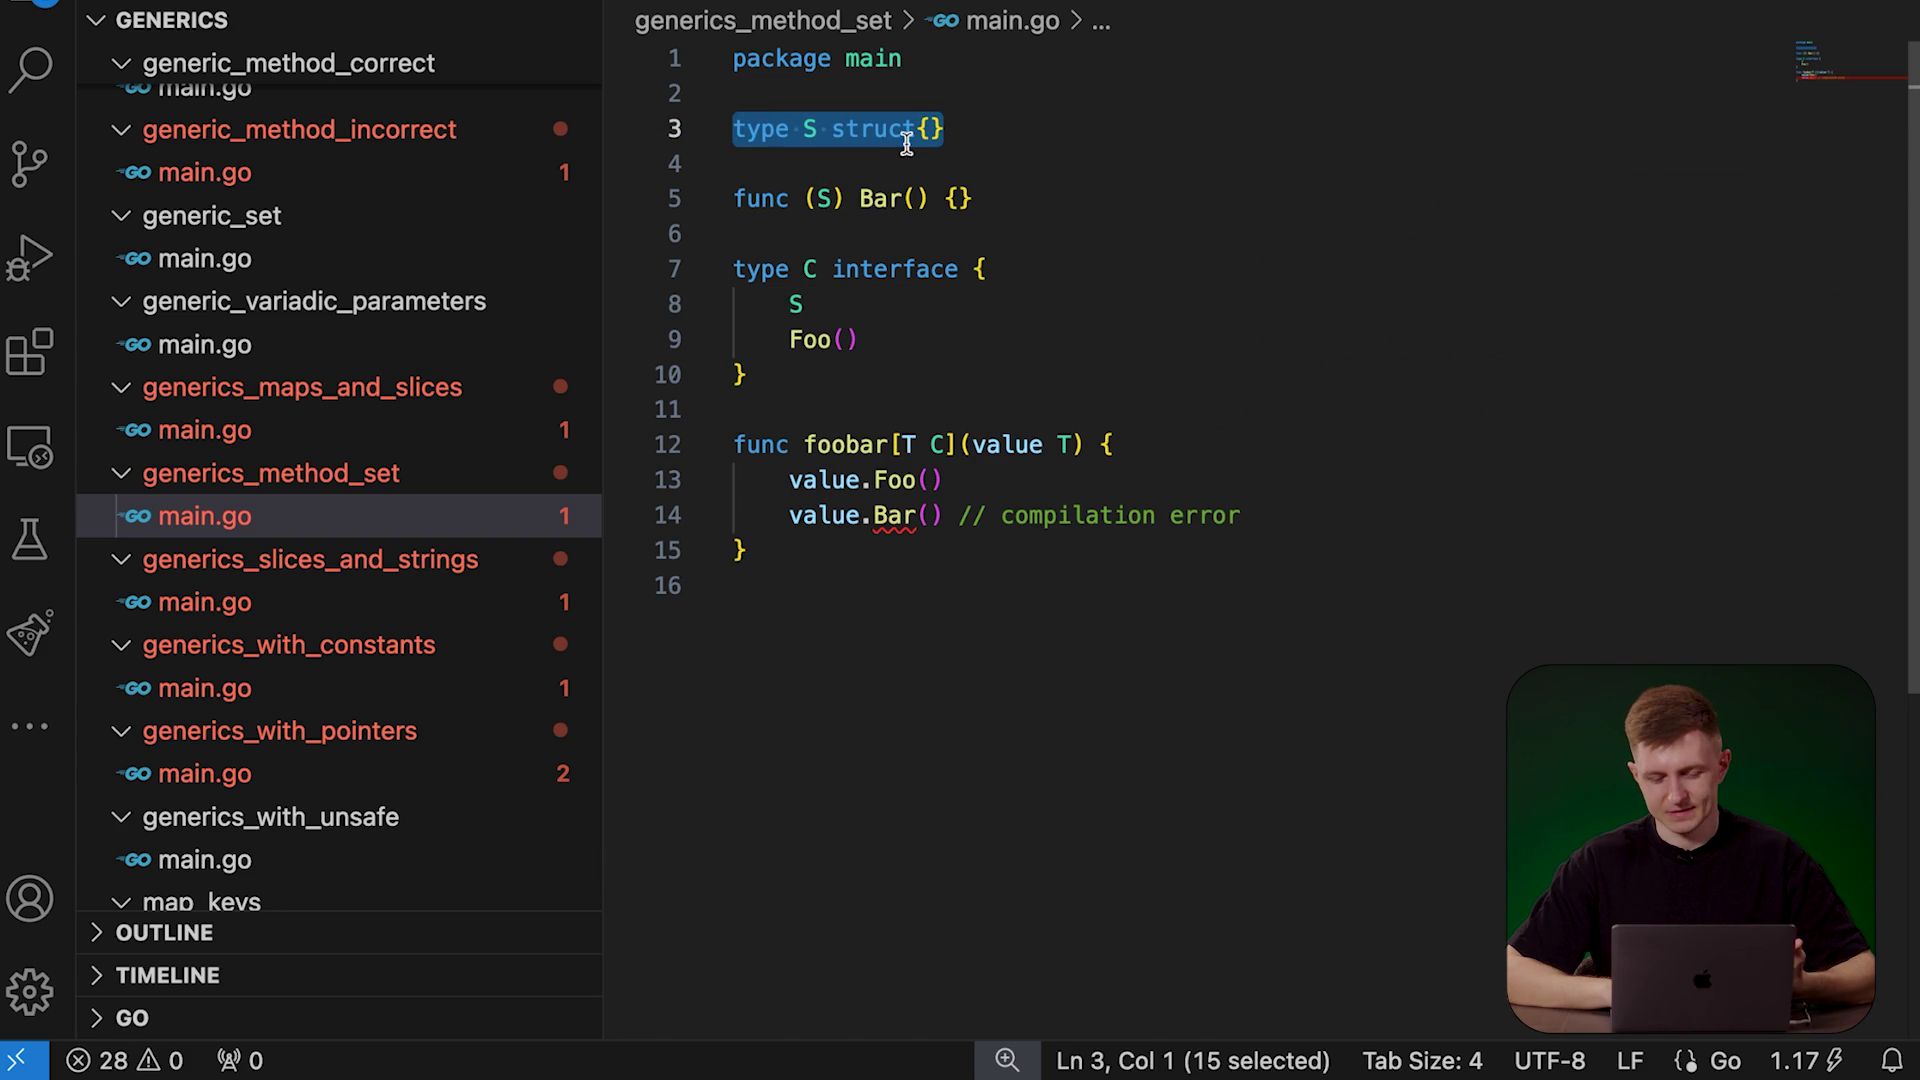This screenshot has width=1920, height=1080.
Task: Click the errors and warnings status counter
Action: (x=125, y=1060)
